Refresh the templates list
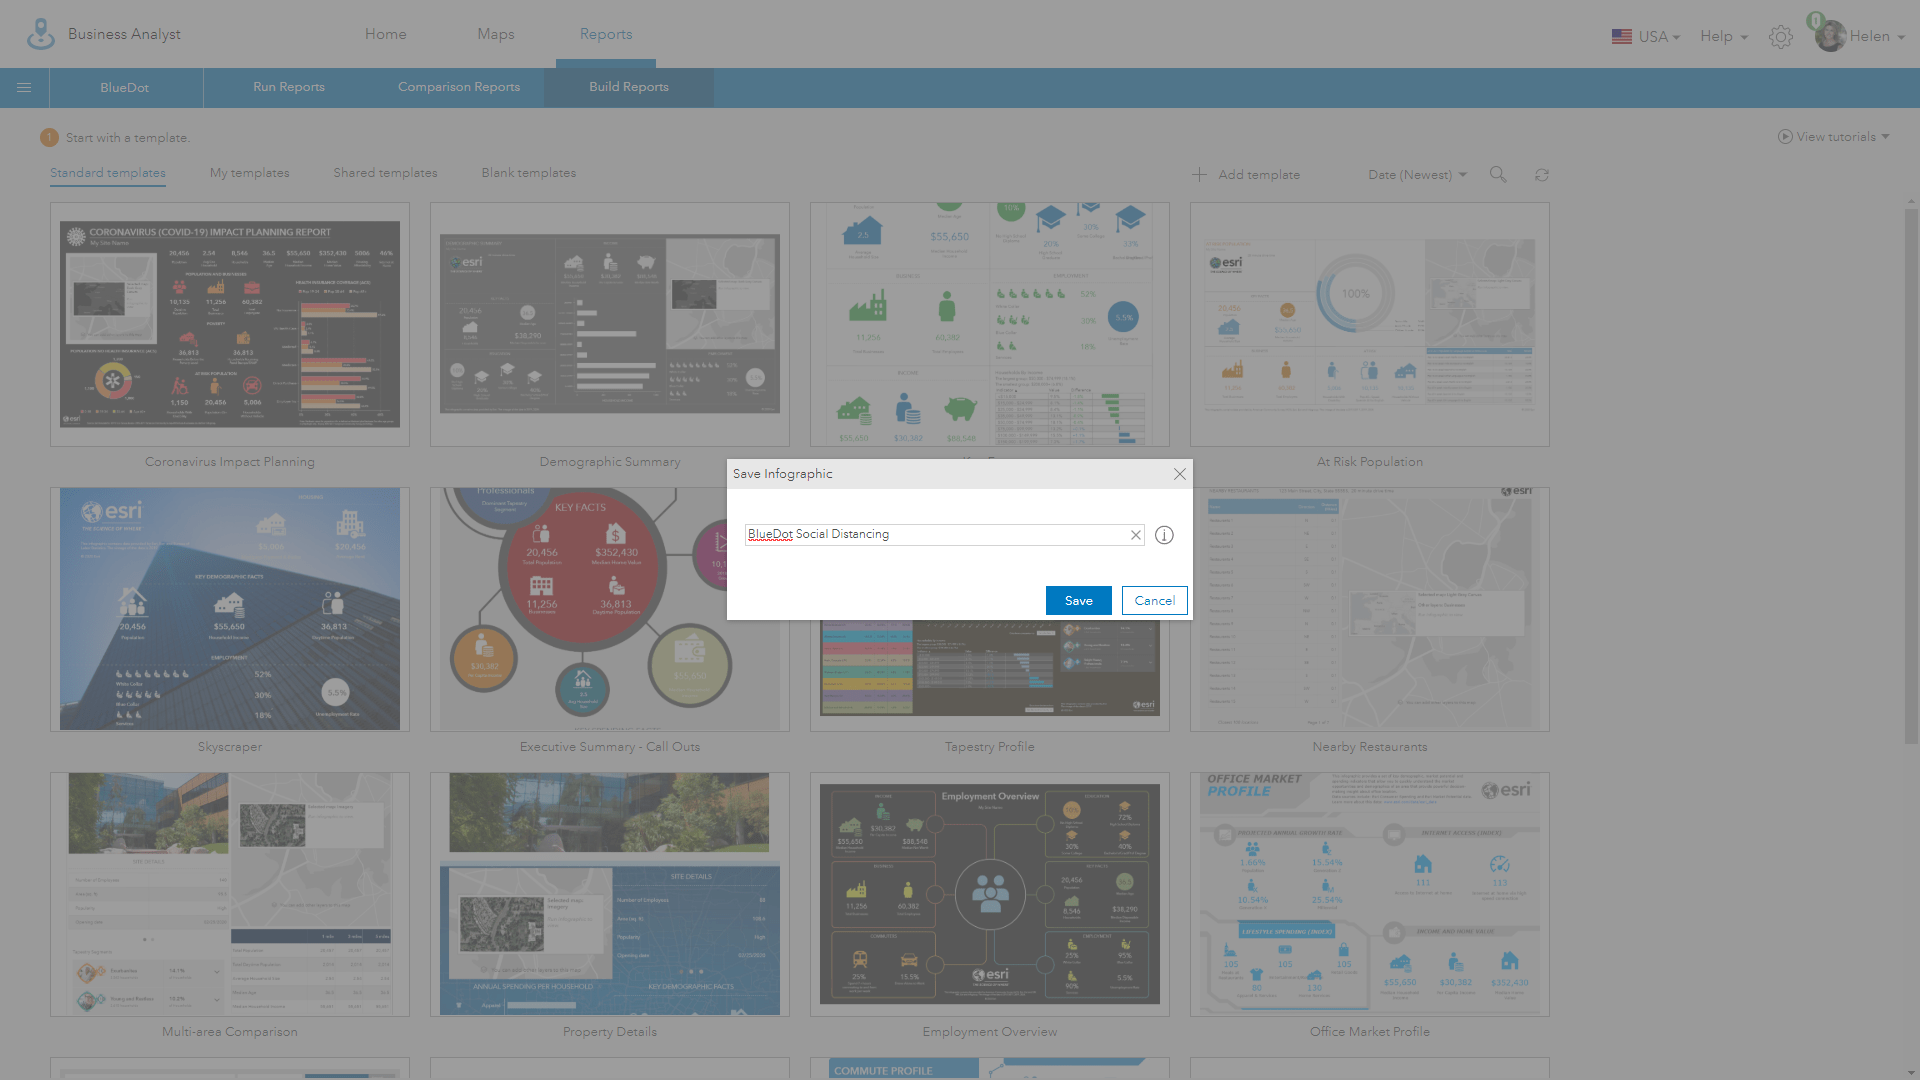Viewport: 1920px width, 1080px height. click(x=1542, y=175)
